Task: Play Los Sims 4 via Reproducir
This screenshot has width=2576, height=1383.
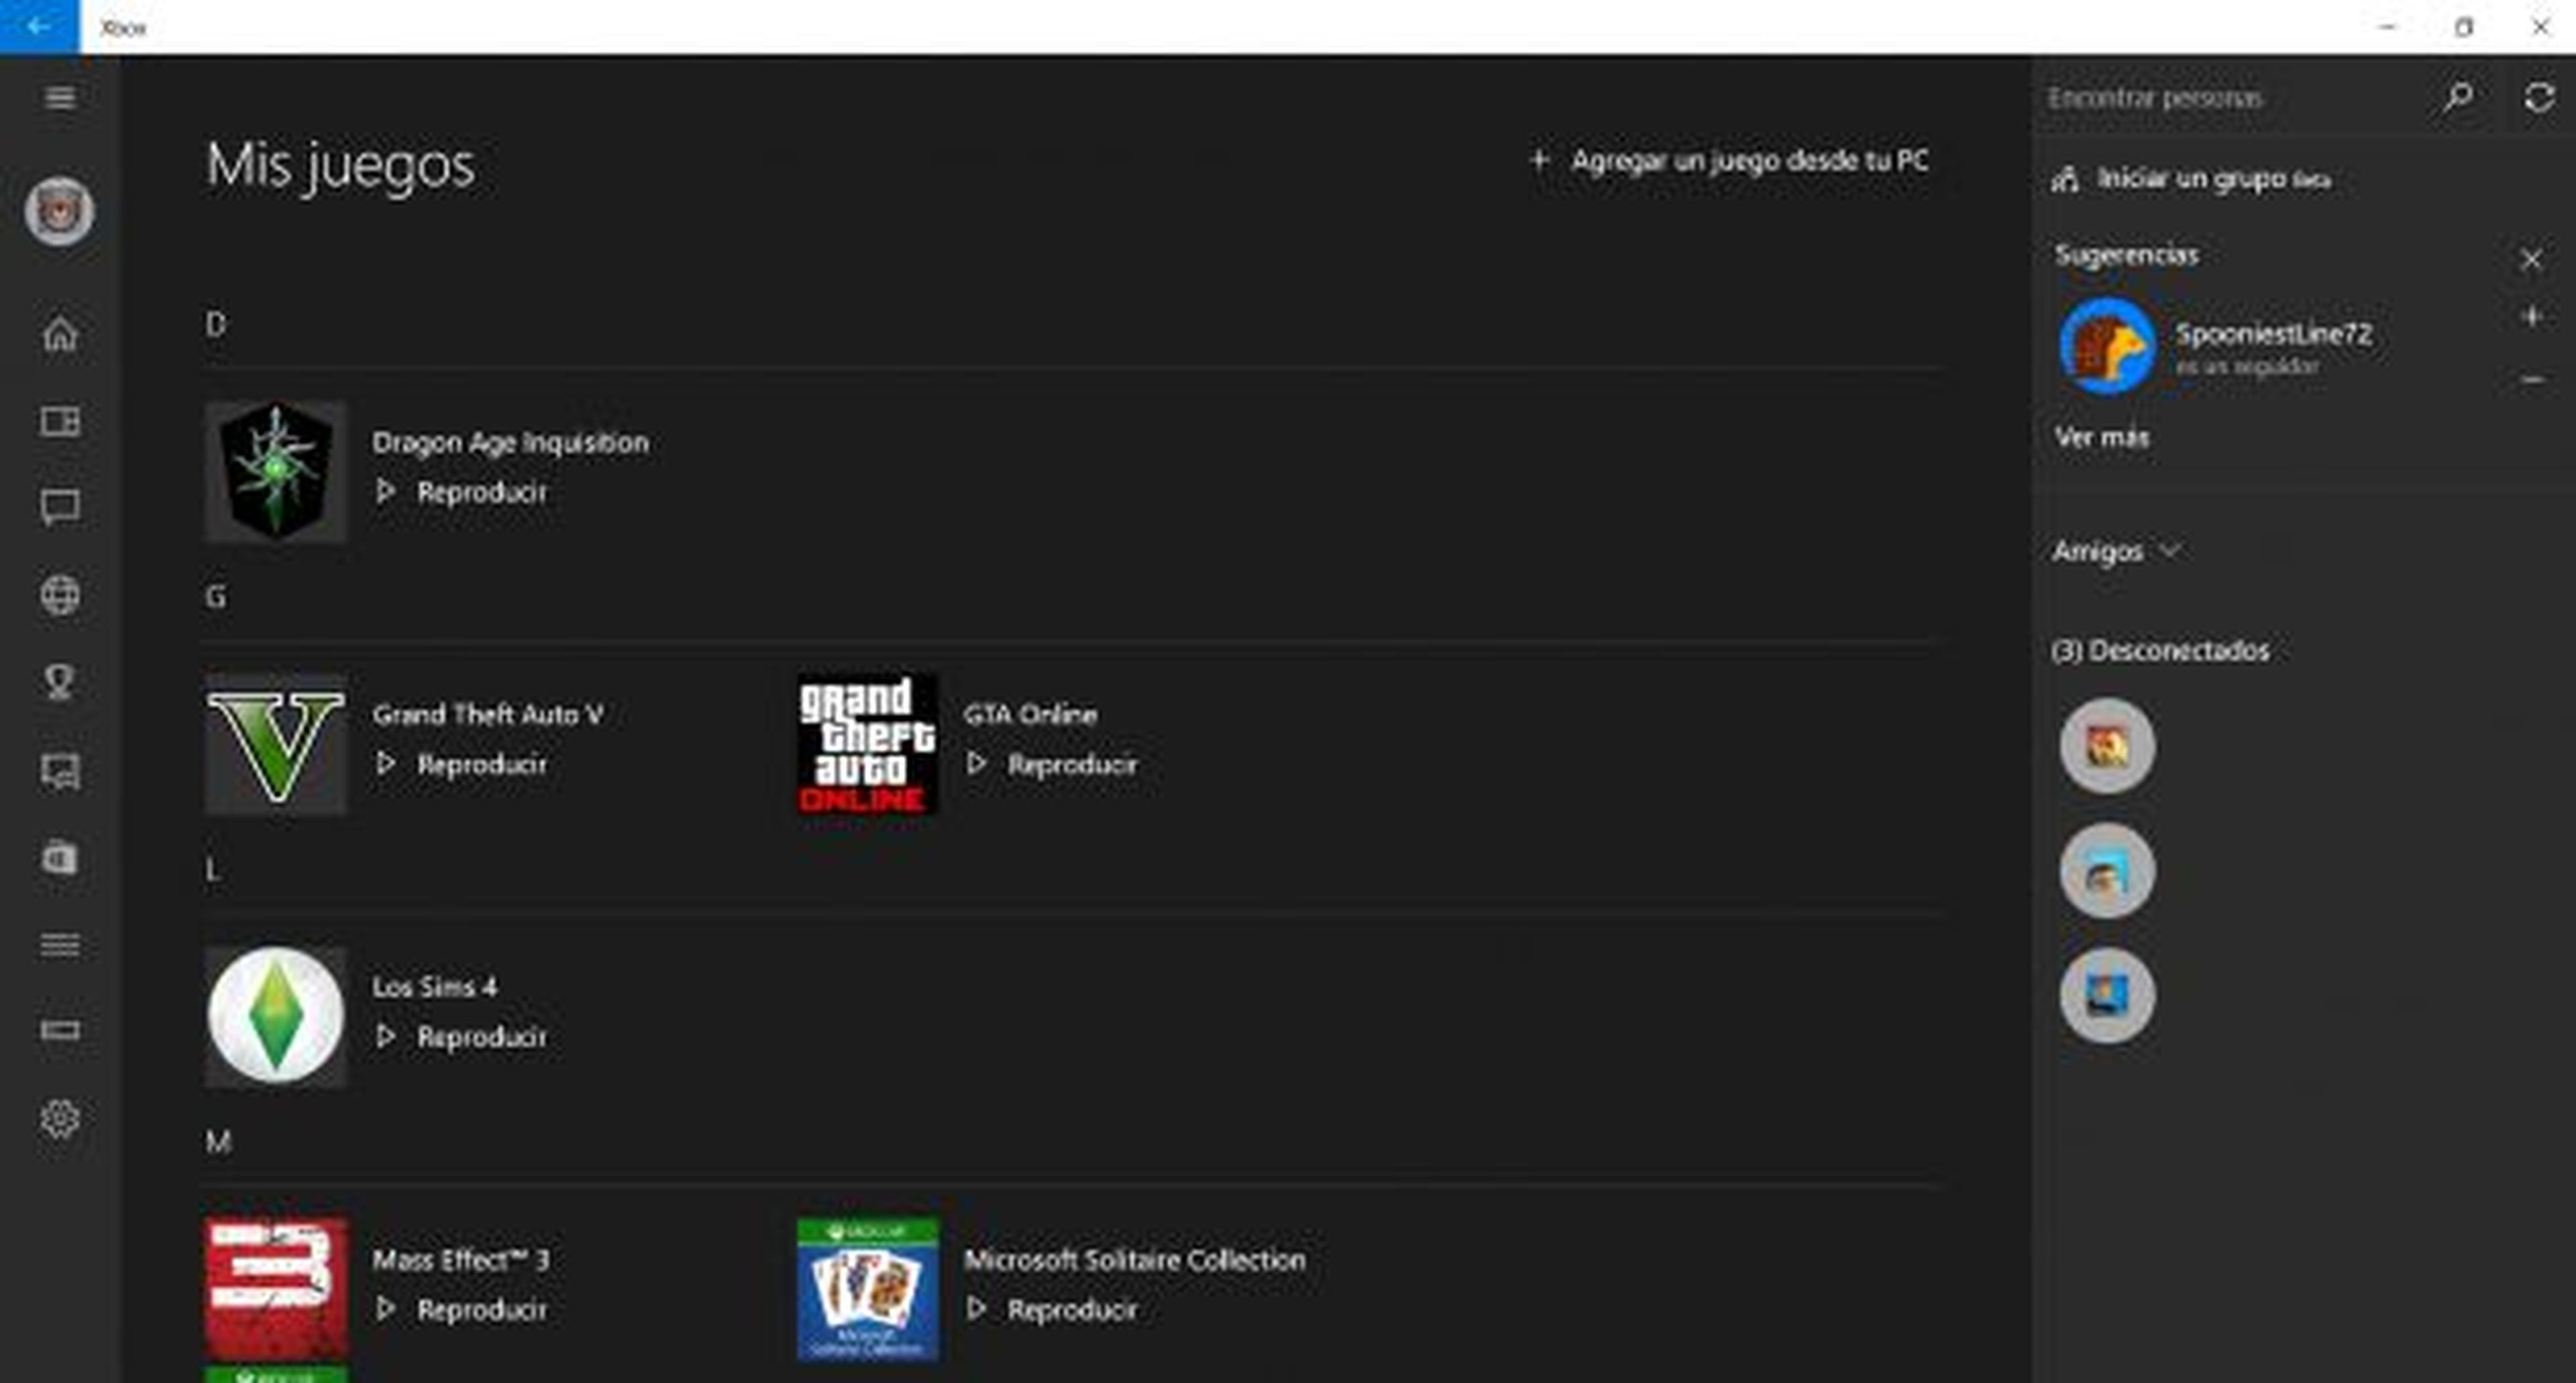Action: [x=462, y=1037]
